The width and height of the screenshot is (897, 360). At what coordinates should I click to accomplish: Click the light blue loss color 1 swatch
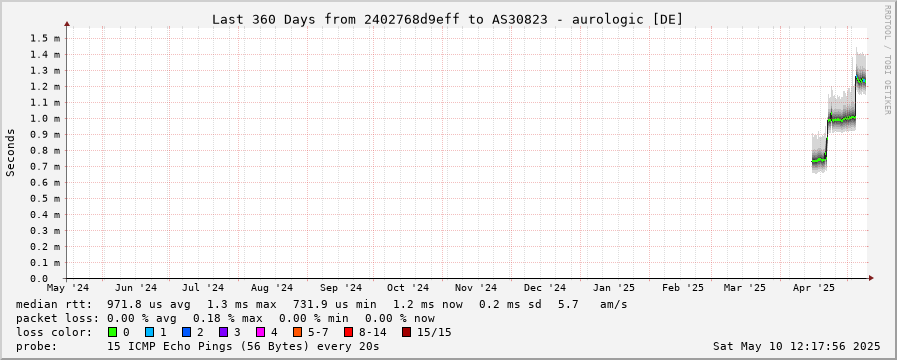click(149, 332)
